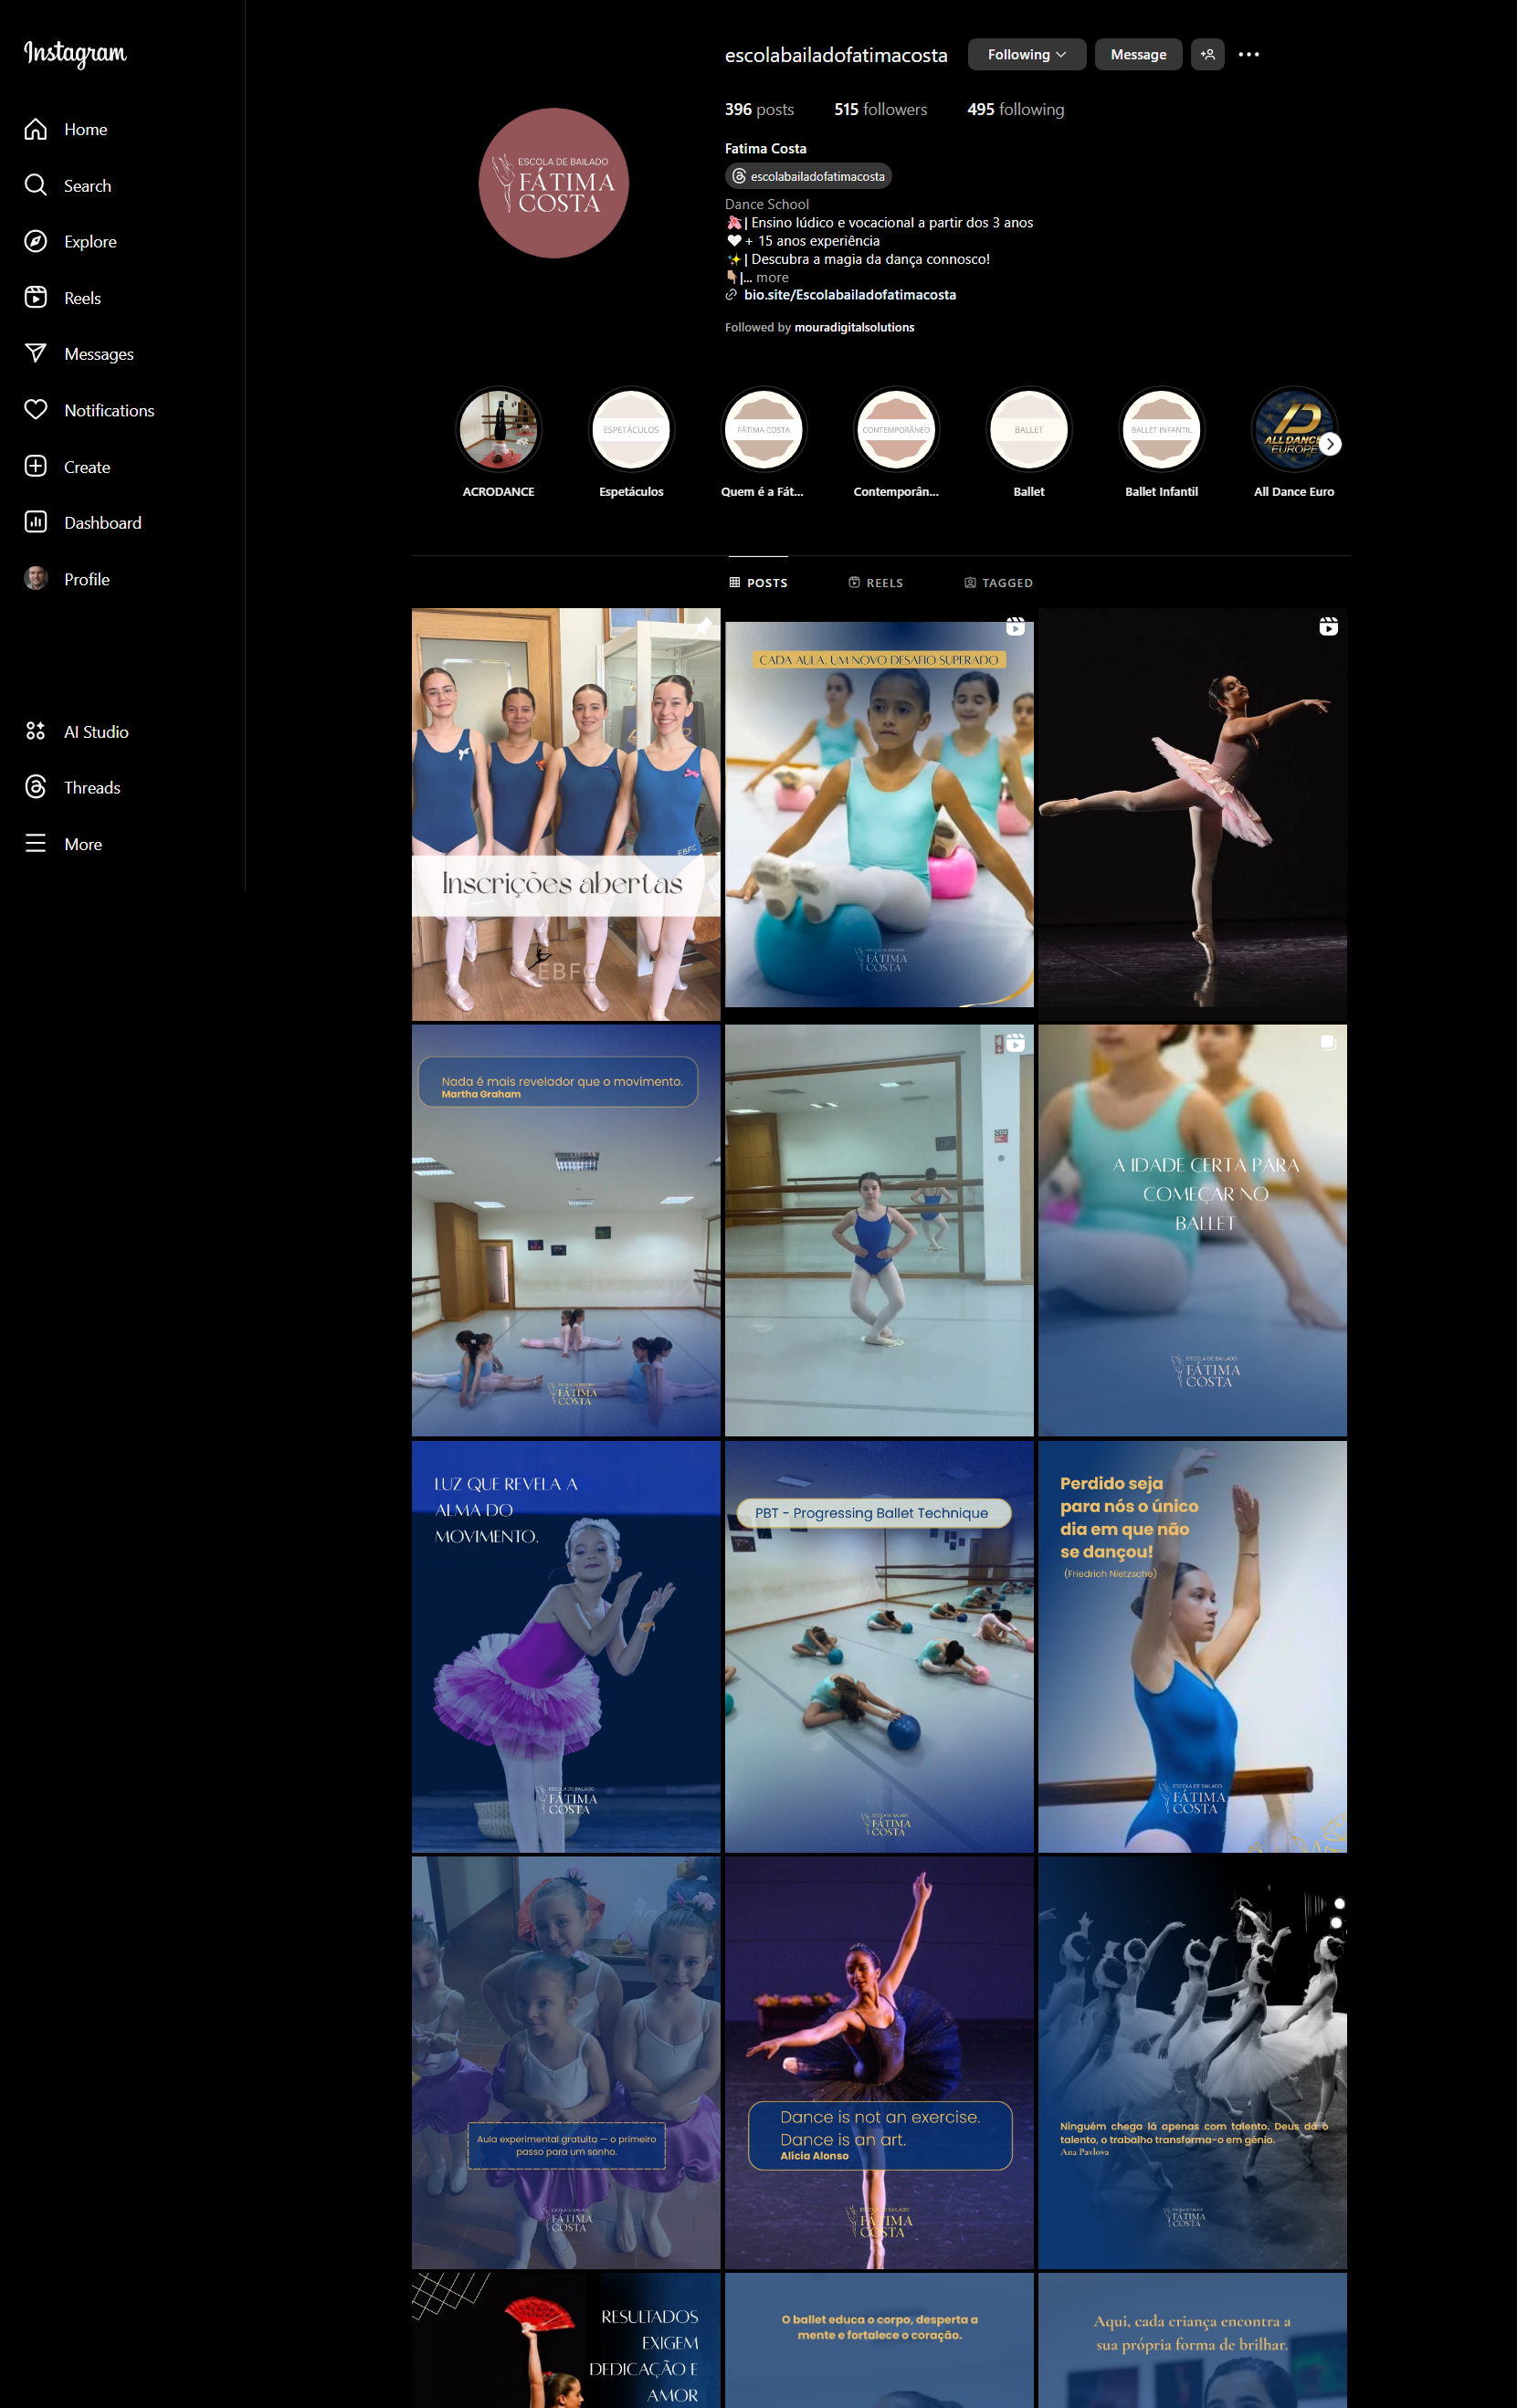This screenshot has width=1517, height=2408.
Task: Show next highlights with arrow
Action: click(x=1330, y=444)
